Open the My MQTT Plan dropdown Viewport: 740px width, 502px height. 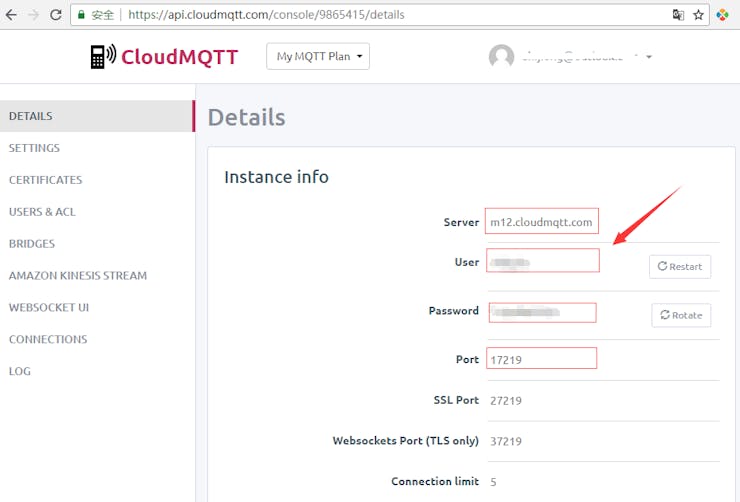[x=318, y=56]
